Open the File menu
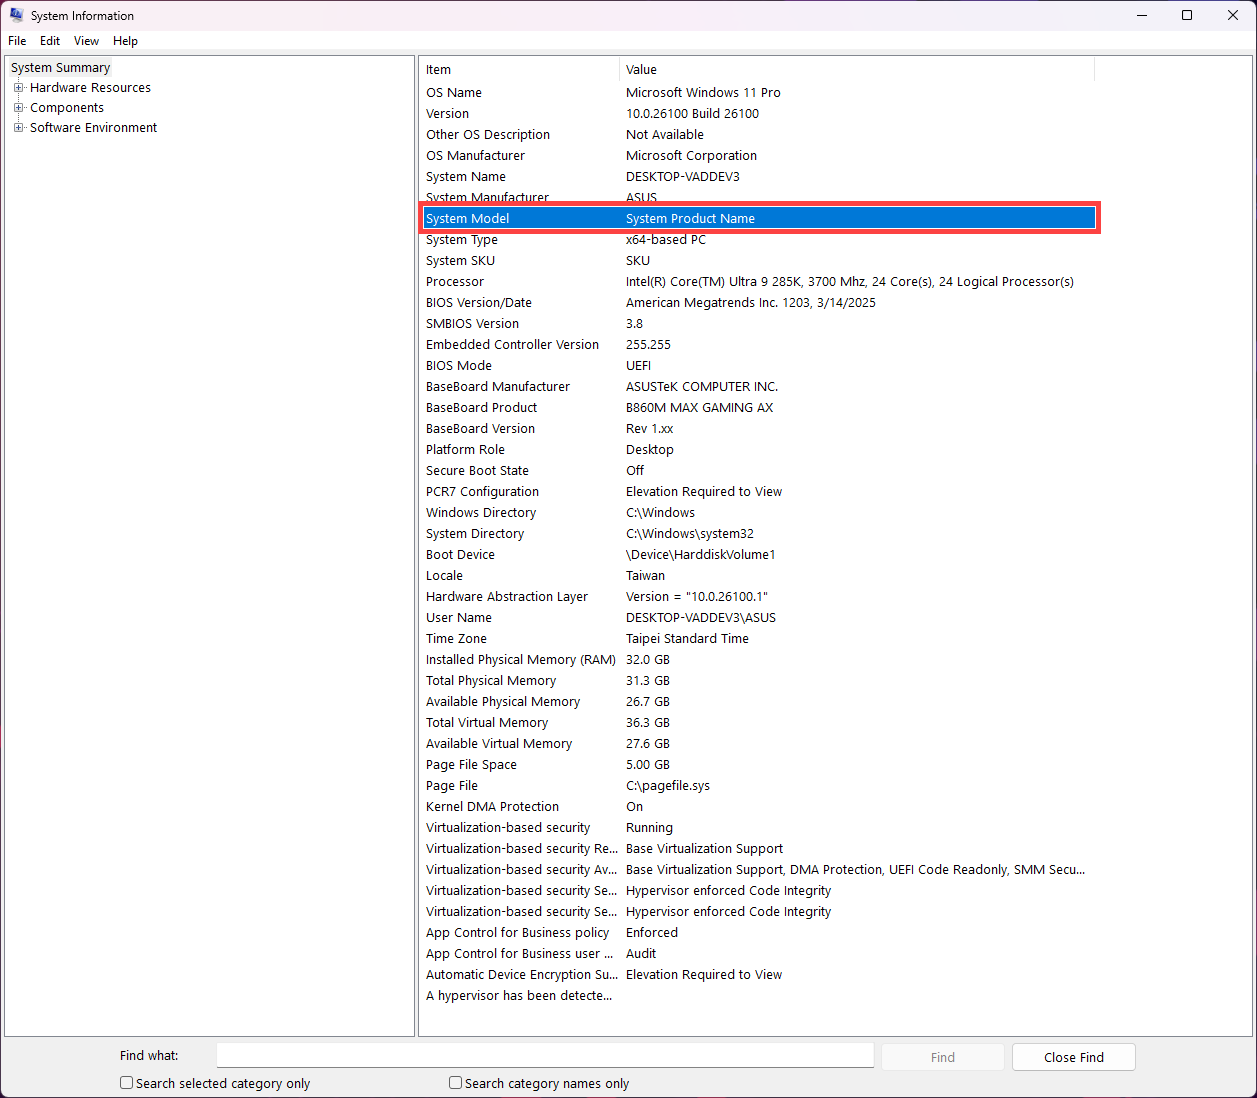This screenshot has width=1257, height=1098. pyautogui.click(x=17, y=41)
